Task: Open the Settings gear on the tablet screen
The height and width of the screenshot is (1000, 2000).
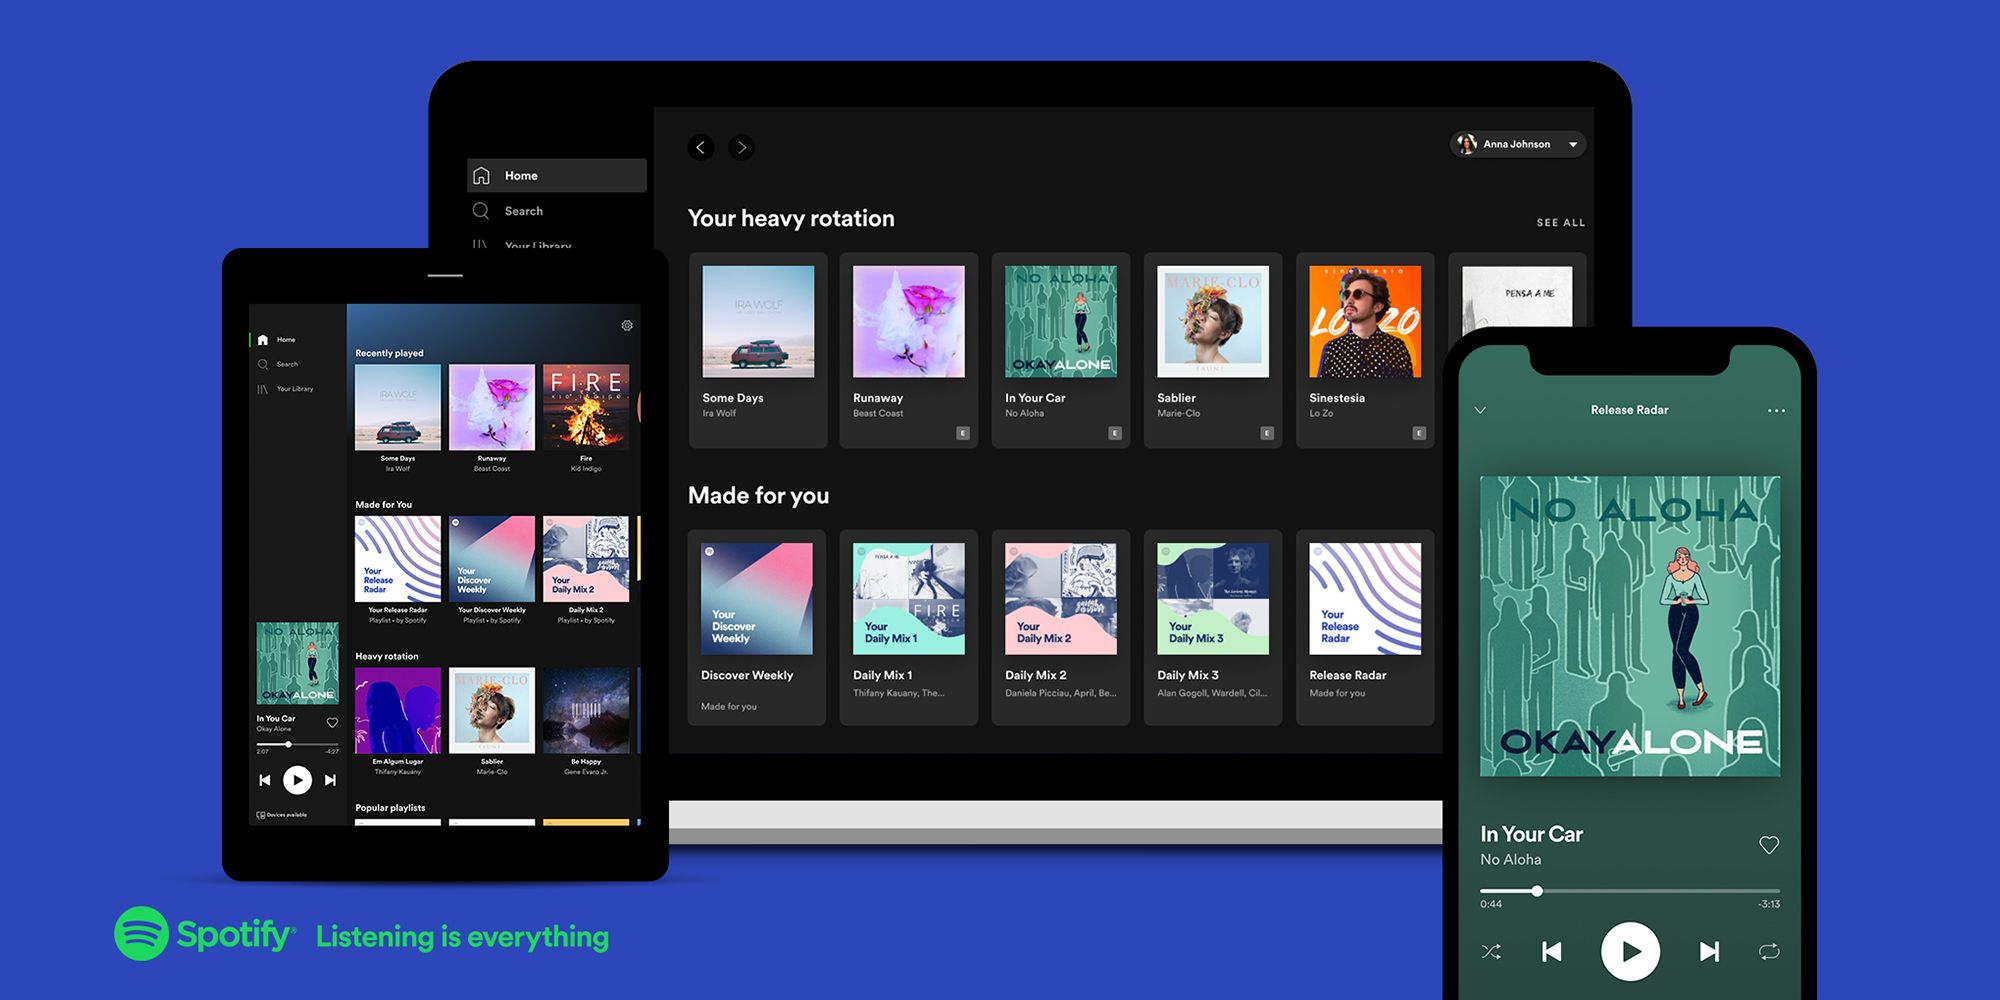Action: pos(627,325)
